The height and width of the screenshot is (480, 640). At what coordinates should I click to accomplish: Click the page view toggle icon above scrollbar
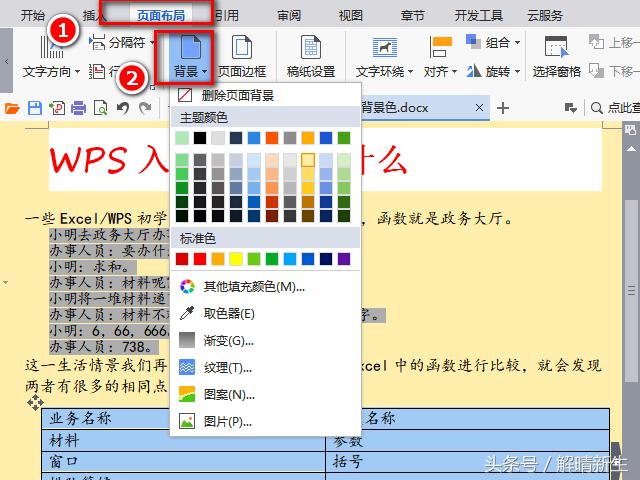[x=630, y=130]
